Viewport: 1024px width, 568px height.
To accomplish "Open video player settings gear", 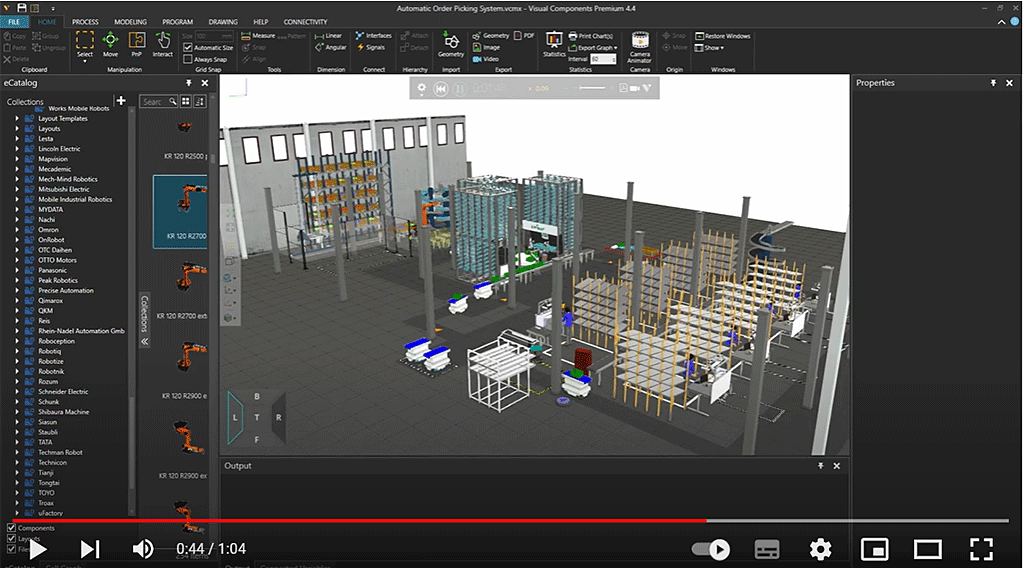I will point(820,549).
